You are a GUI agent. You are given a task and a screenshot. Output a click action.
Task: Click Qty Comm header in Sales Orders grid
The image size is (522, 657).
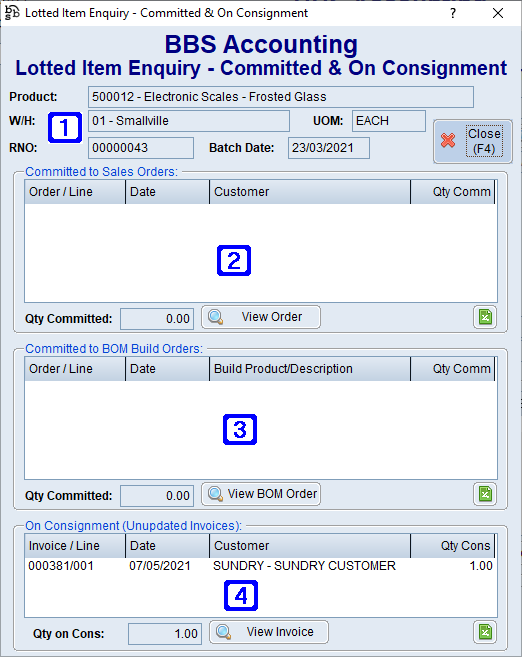453,192
